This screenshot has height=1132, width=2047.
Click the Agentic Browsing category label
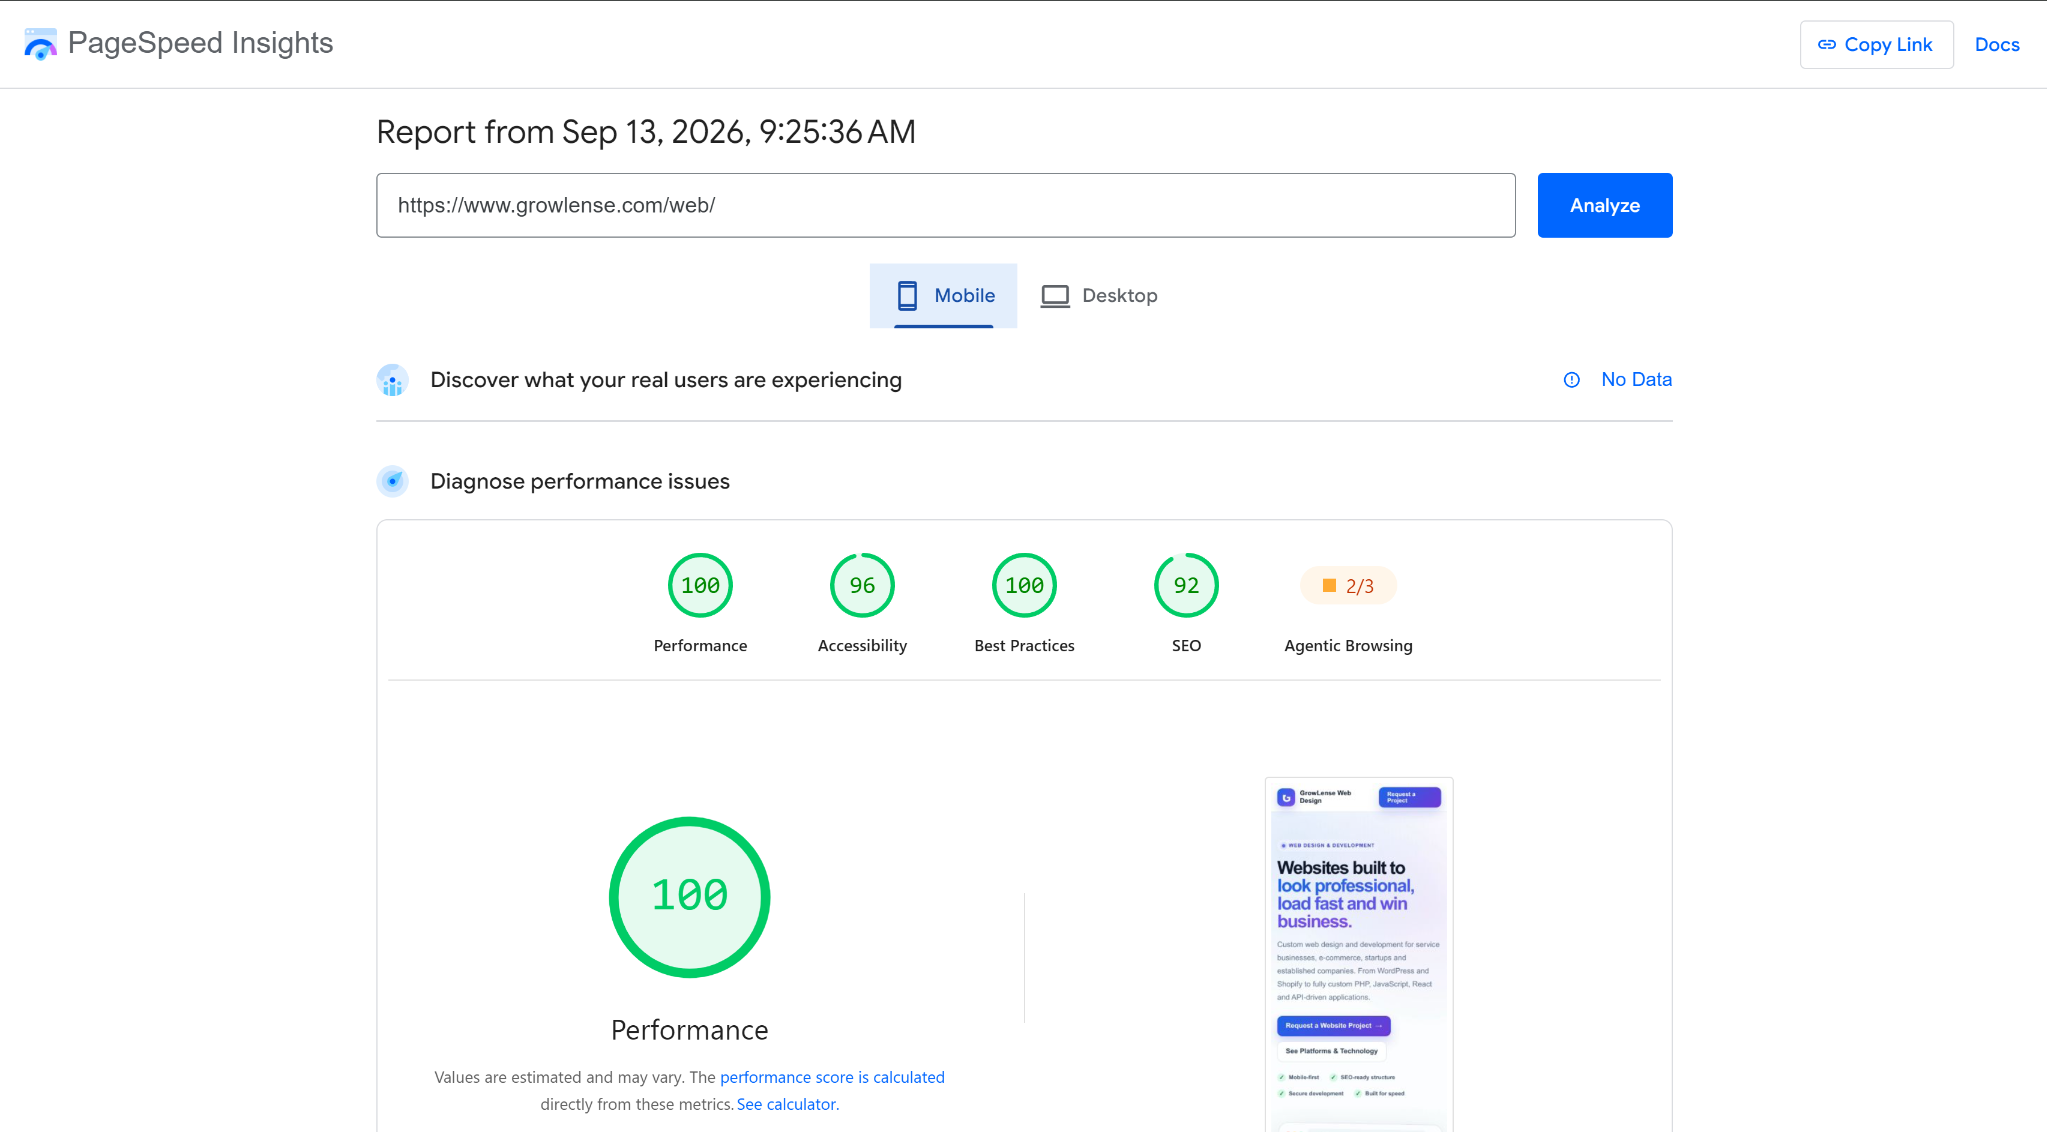coord(1348,646)
